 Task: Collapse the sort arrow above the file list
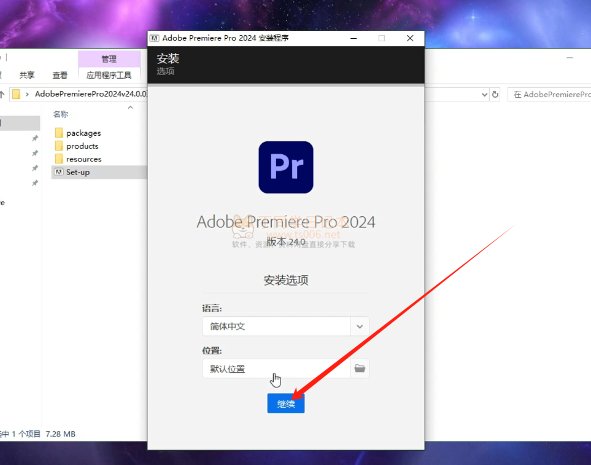[x=130, y=108]
